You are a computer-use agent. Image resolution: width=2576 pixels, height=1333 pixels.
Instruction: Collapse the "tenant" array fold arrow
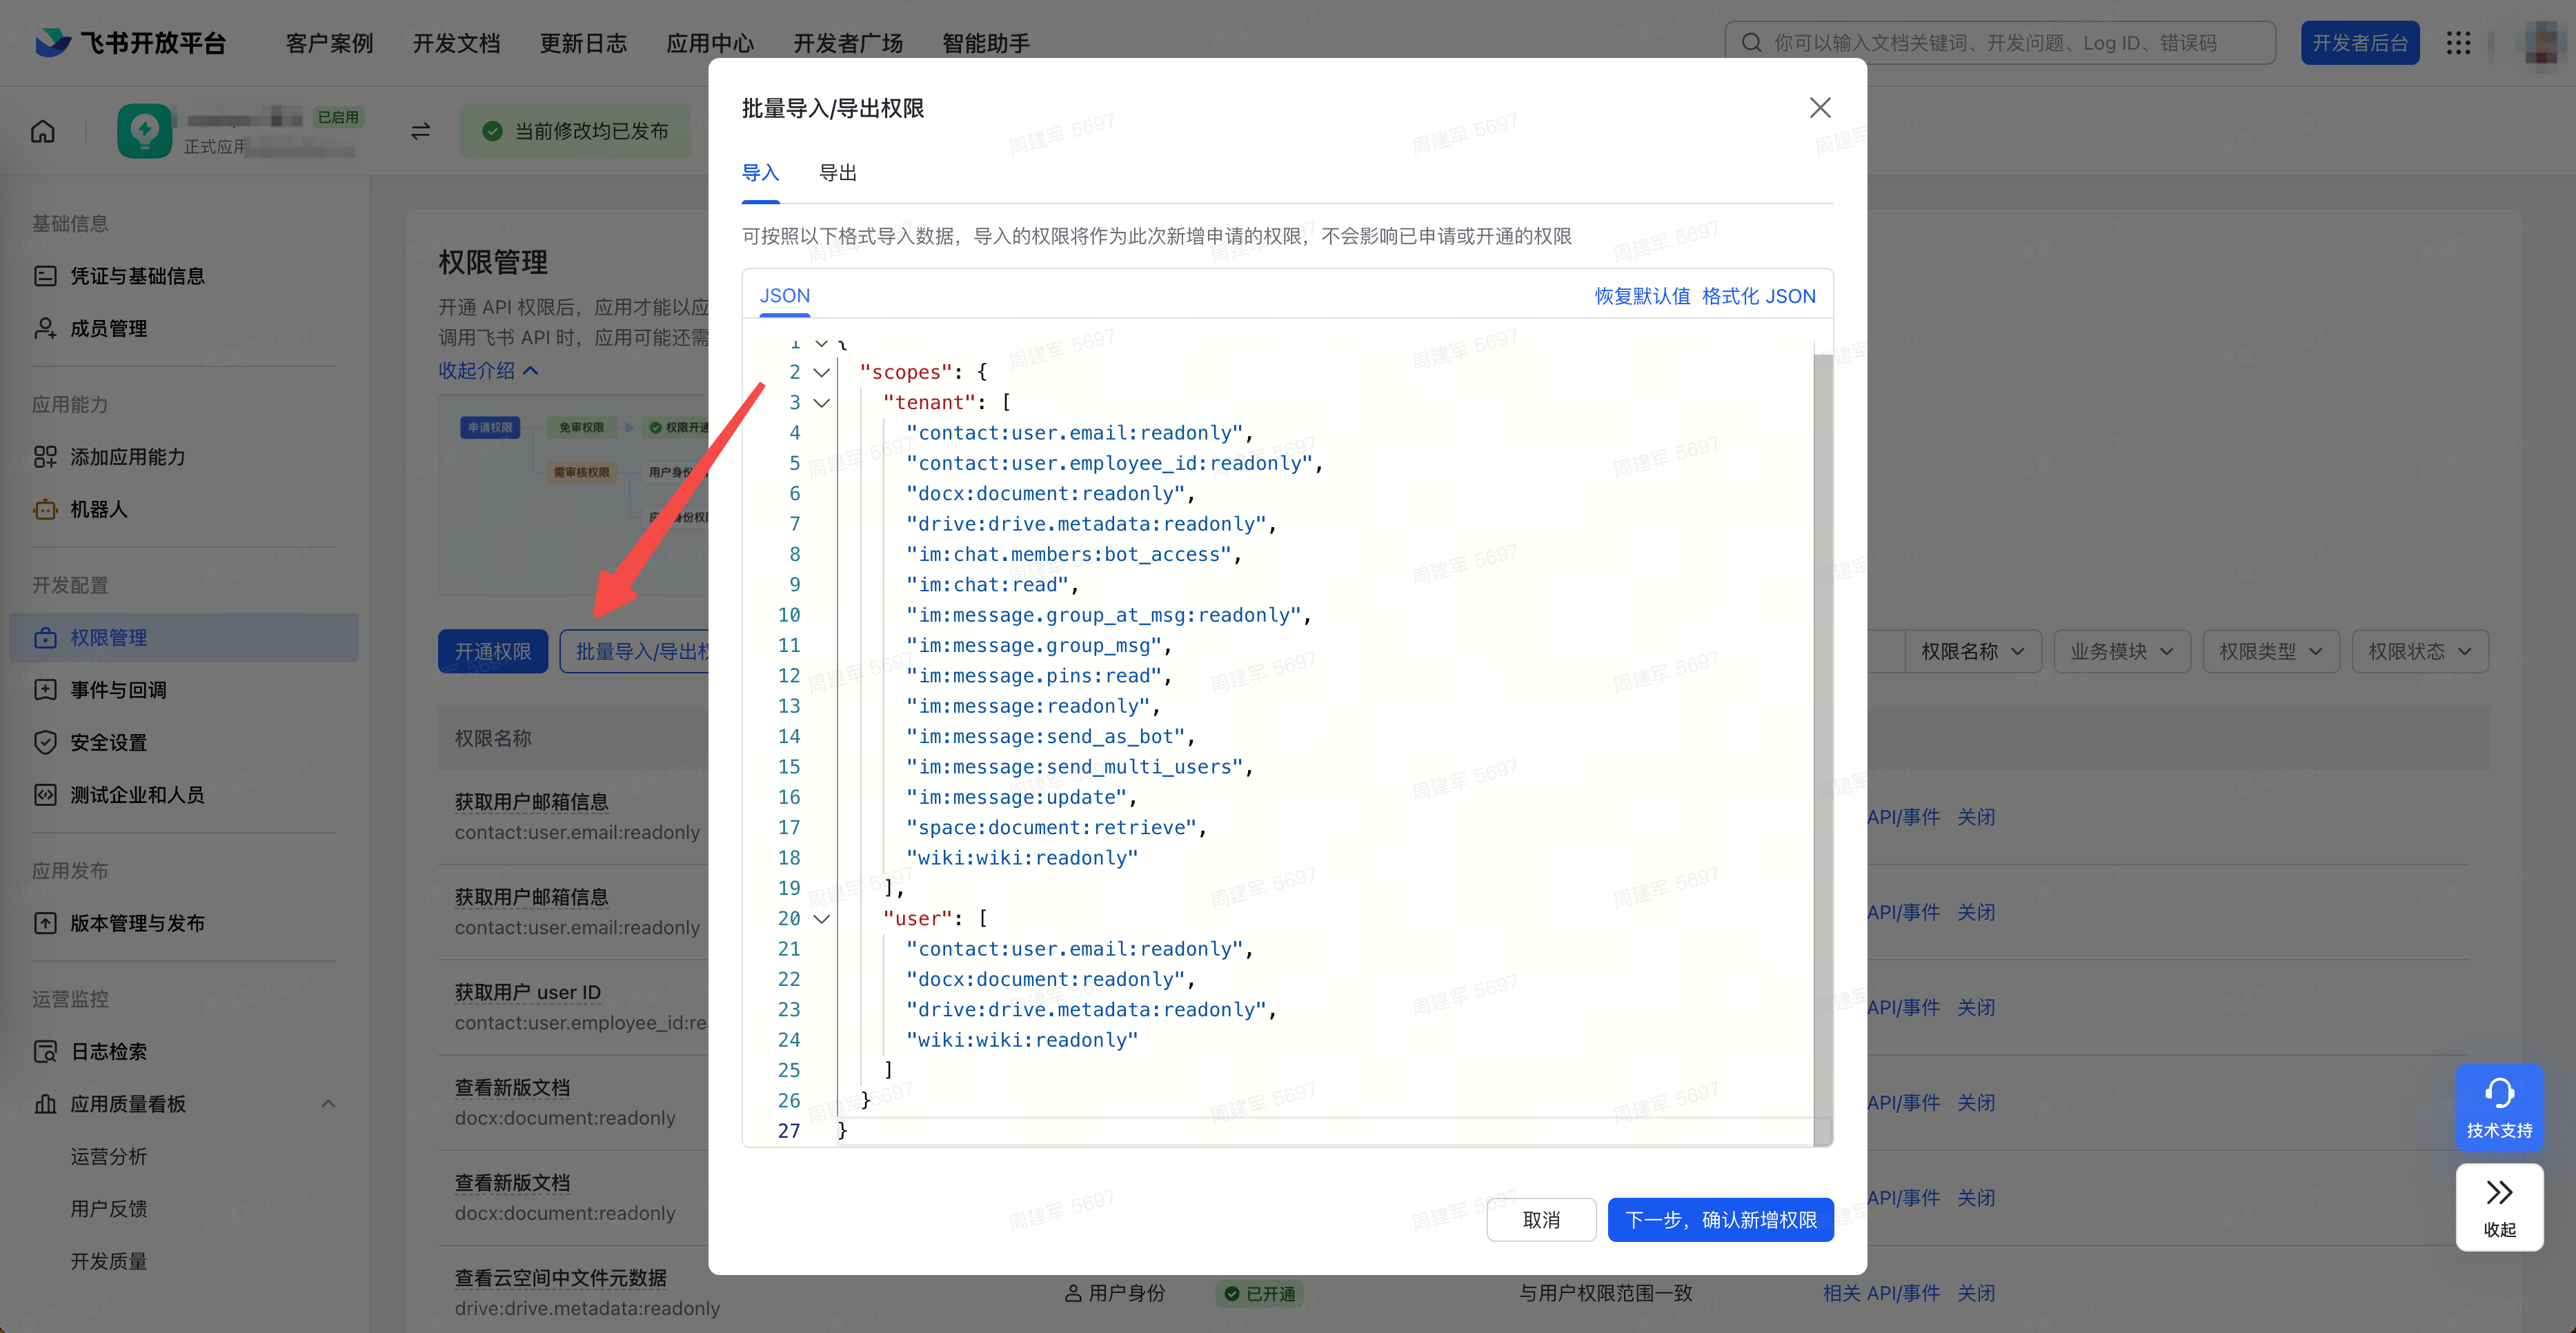click(x=821, y=402)
